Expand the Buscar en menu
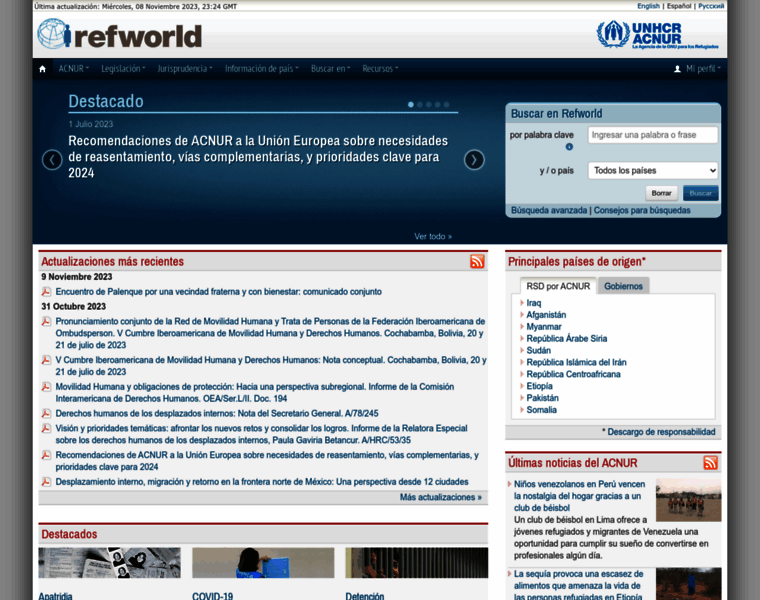The width and height of the screenshot is (760, 600). coord(331,69)
